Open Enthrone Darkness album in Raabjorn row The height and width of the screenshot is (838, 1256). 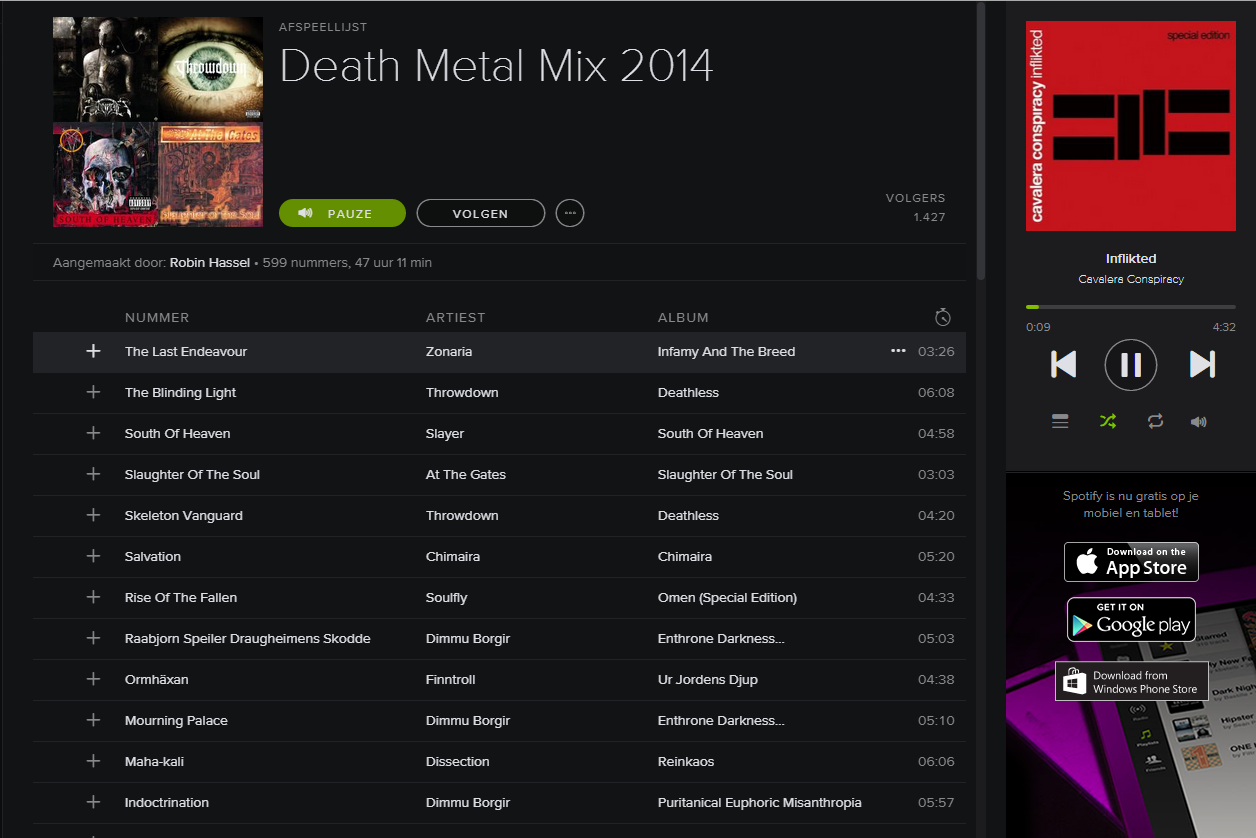(x=721, y=638)
